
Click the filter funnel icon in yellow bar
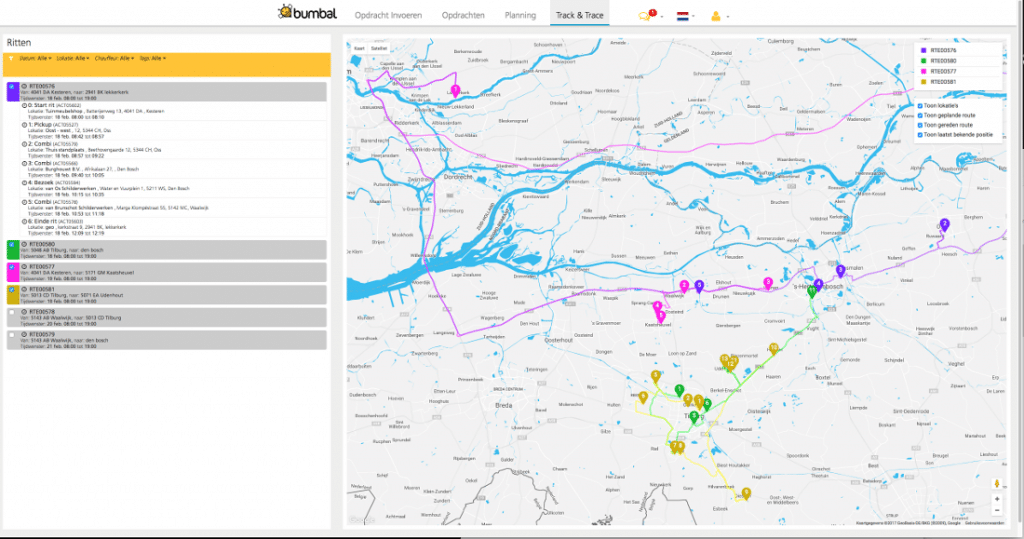(10, 59)
